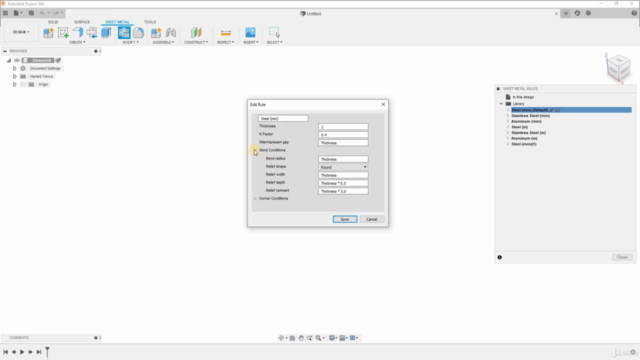This screenshot has height=360, width=640.
Task: Click the Insert image icon
Action: tap(250, 33)
